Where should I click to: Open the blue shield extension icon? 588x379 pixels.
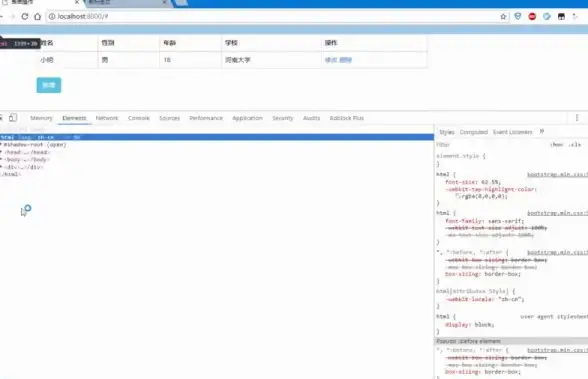click(518, 16)
